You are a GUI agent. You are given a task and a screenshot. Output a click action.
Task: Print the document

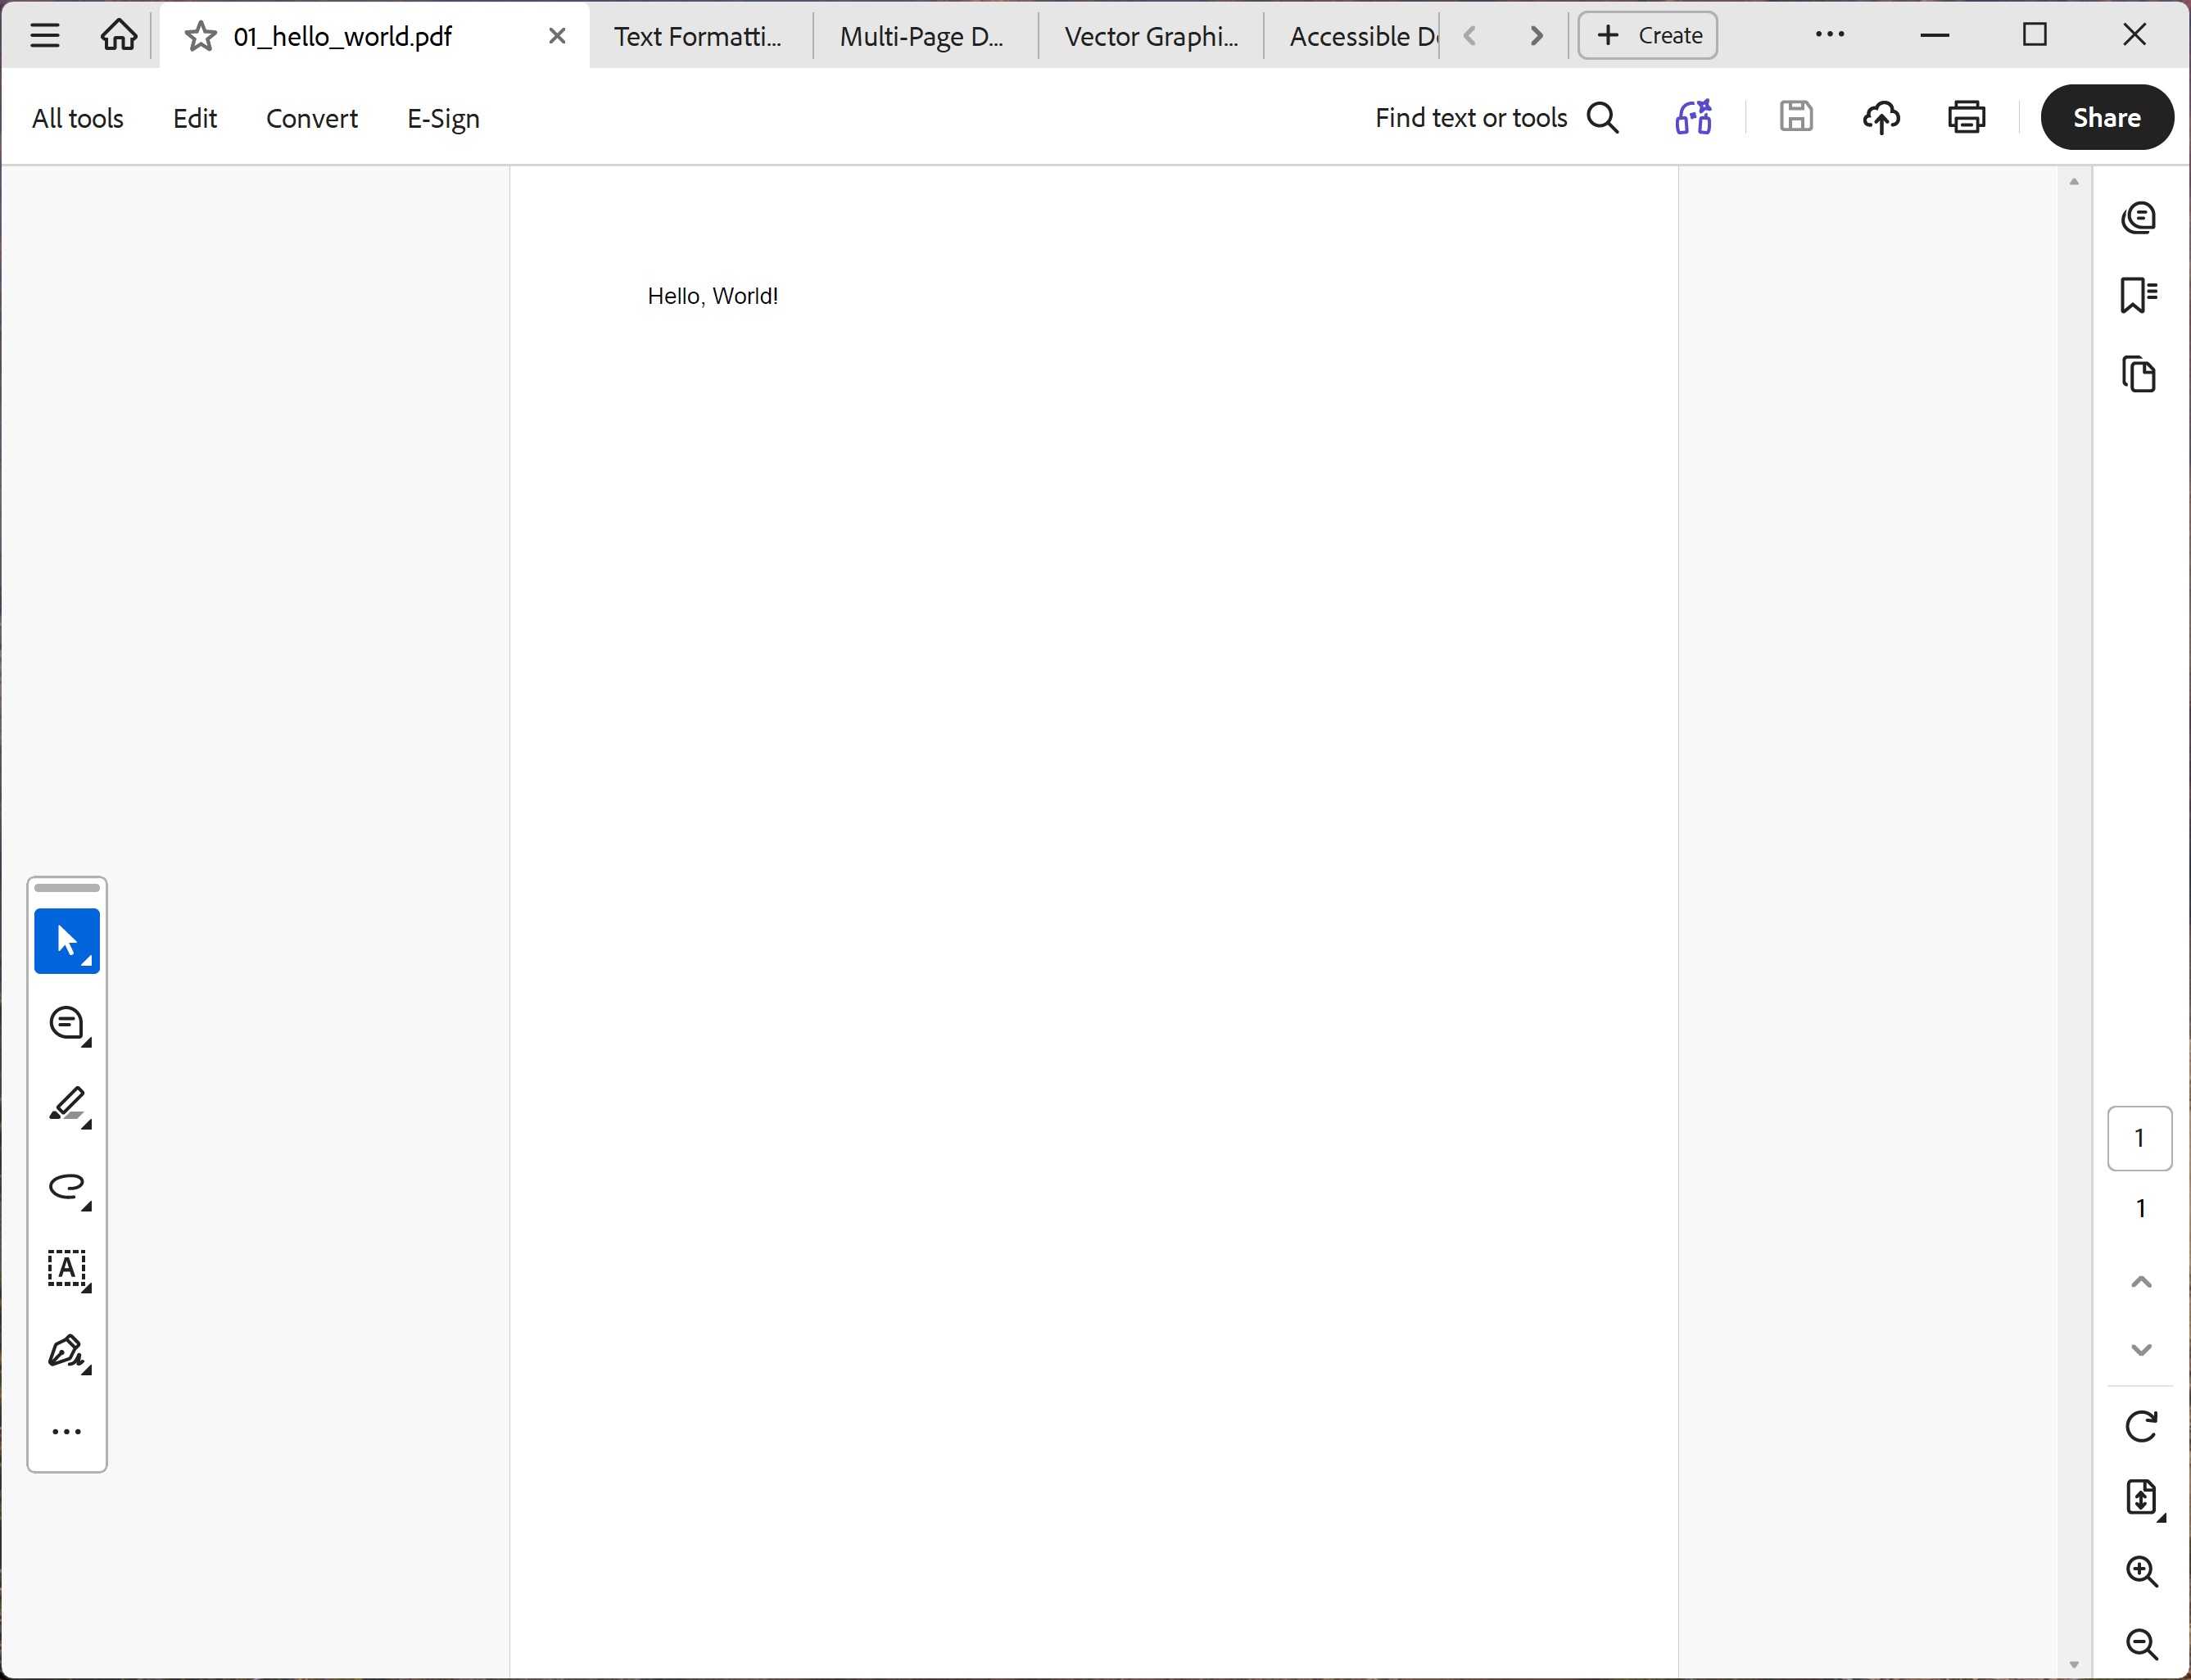coord(1966,117)
